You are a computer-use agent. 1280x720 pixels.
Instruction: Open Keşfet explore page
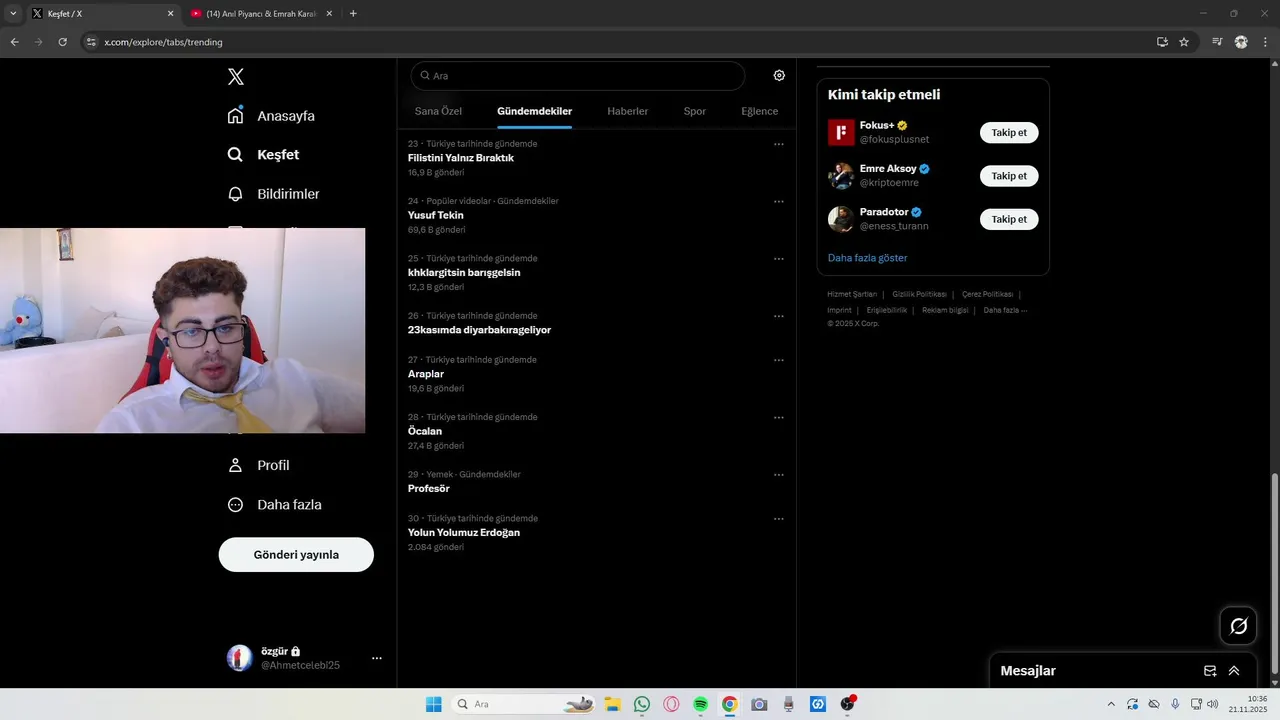[263, 155]
